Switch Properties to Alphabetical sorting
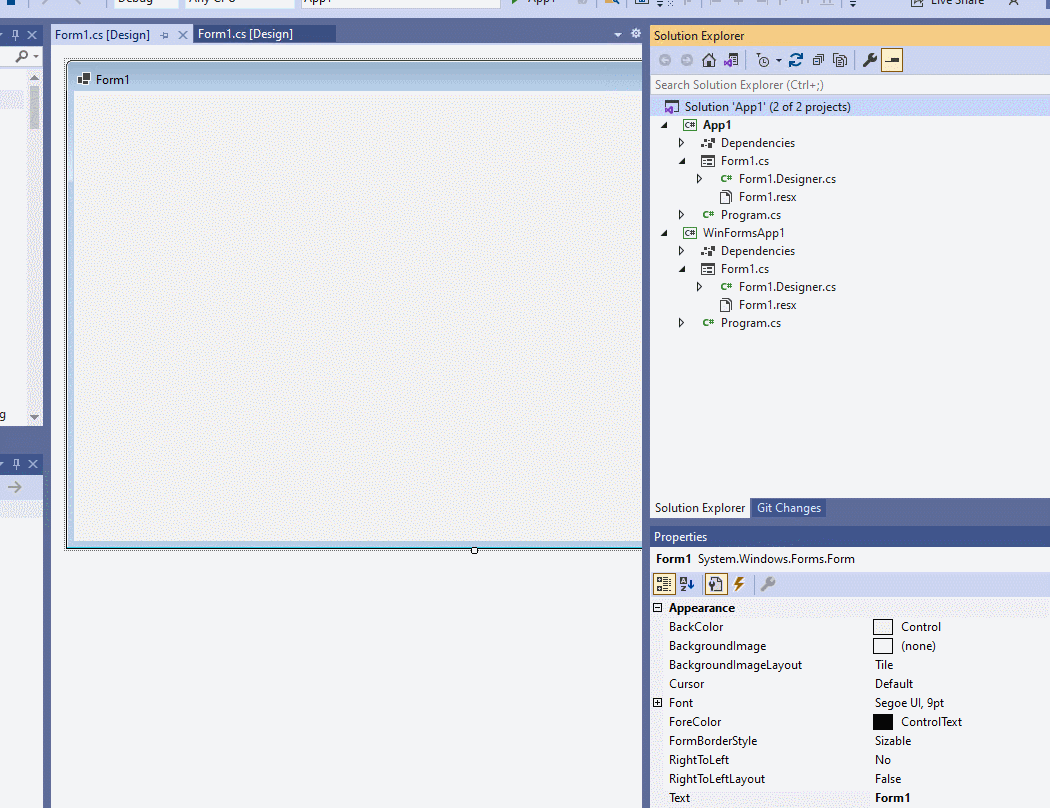Image resolution: width=1050 pixels, height=808 pixels. (x=686, y=584)
